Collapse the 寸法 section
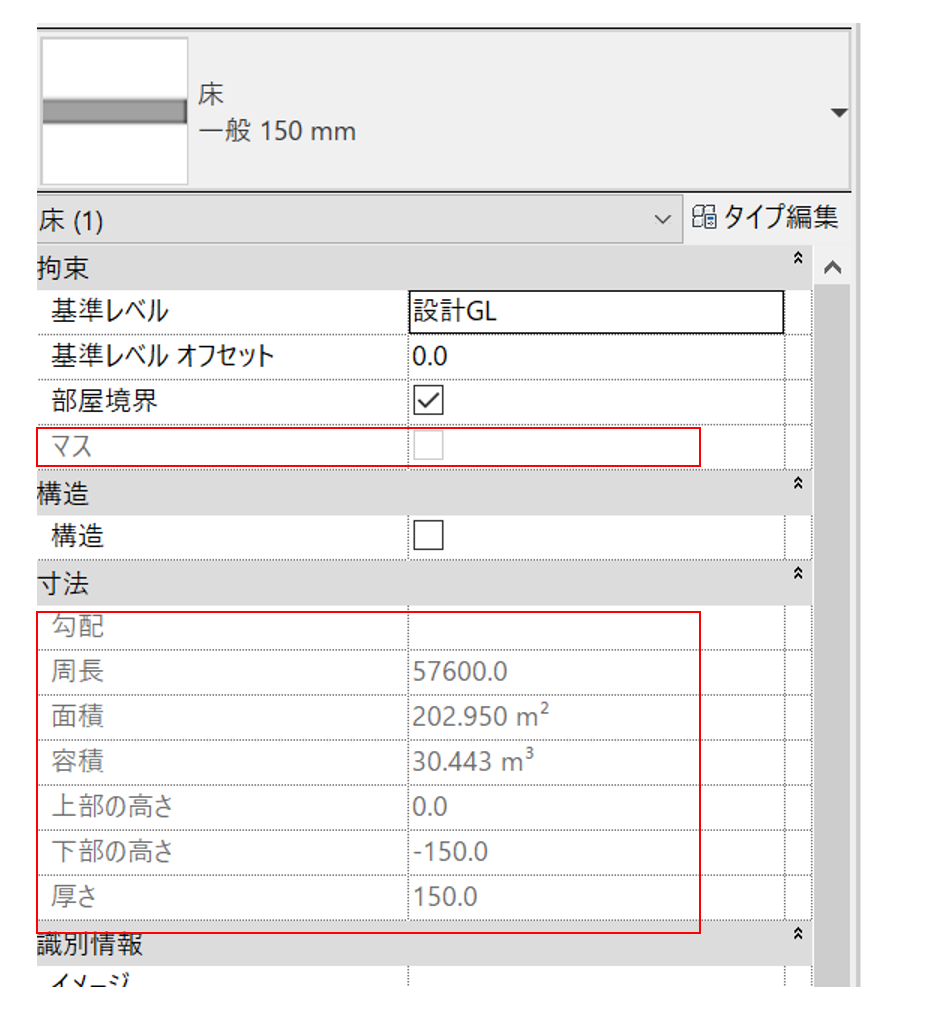The height and width of the screenshot is (1019, 937). (x=797, y=574)
